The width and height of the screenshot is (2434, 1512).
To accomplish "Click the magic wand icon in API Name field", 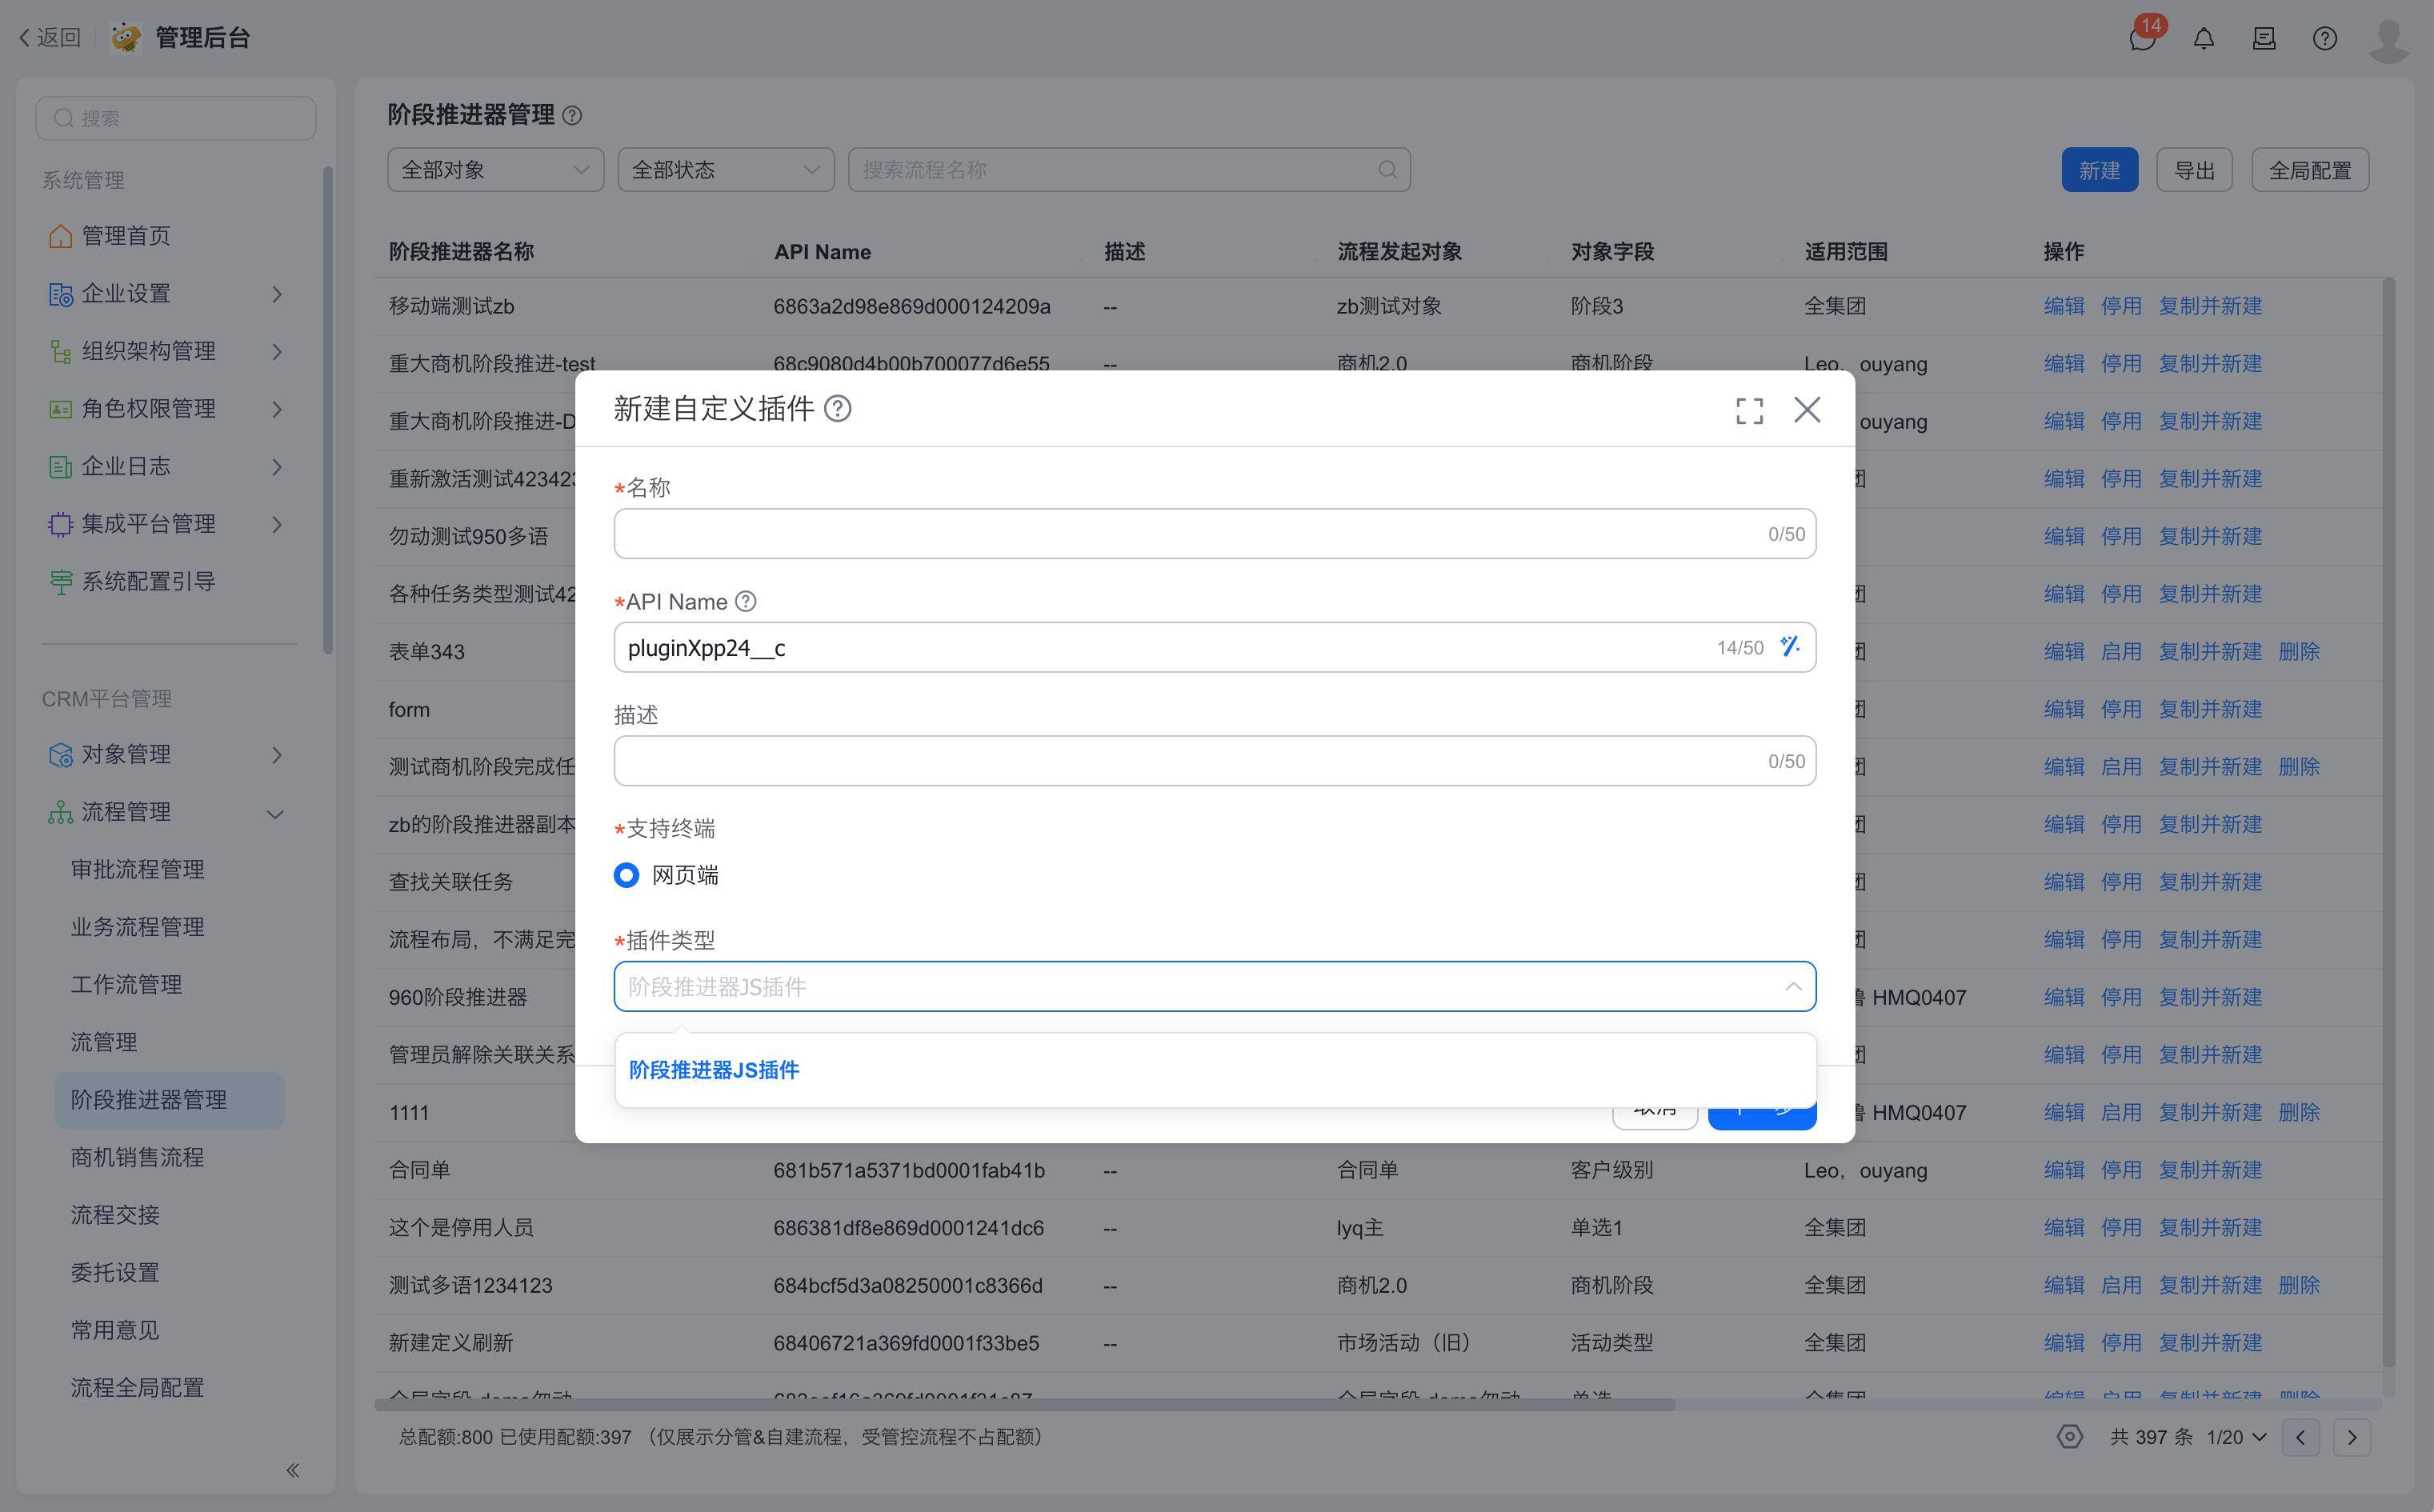I will pos(1789,647).
